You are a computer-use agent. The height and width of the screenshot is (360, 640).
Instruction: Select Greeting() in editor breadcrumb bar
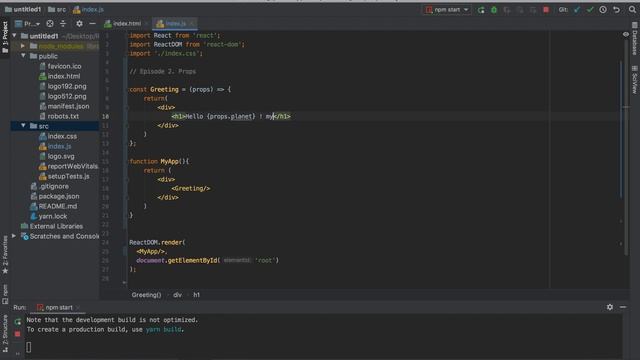(146, 295)
